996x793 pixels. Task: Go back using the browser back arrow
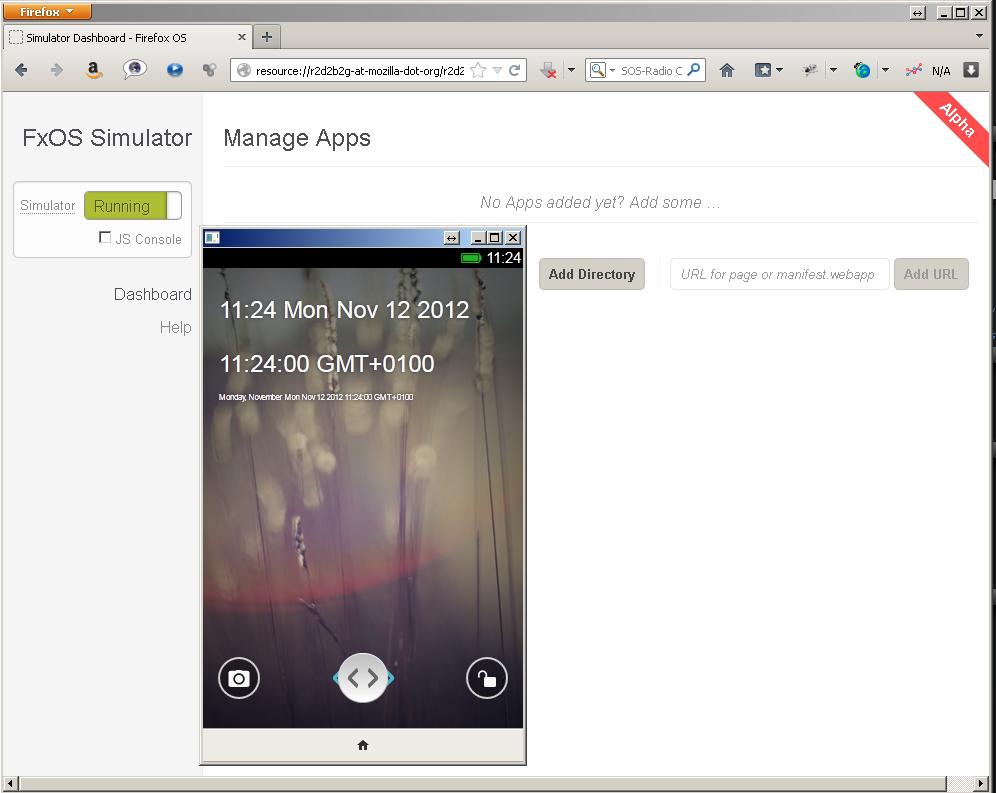click(21, 70)
